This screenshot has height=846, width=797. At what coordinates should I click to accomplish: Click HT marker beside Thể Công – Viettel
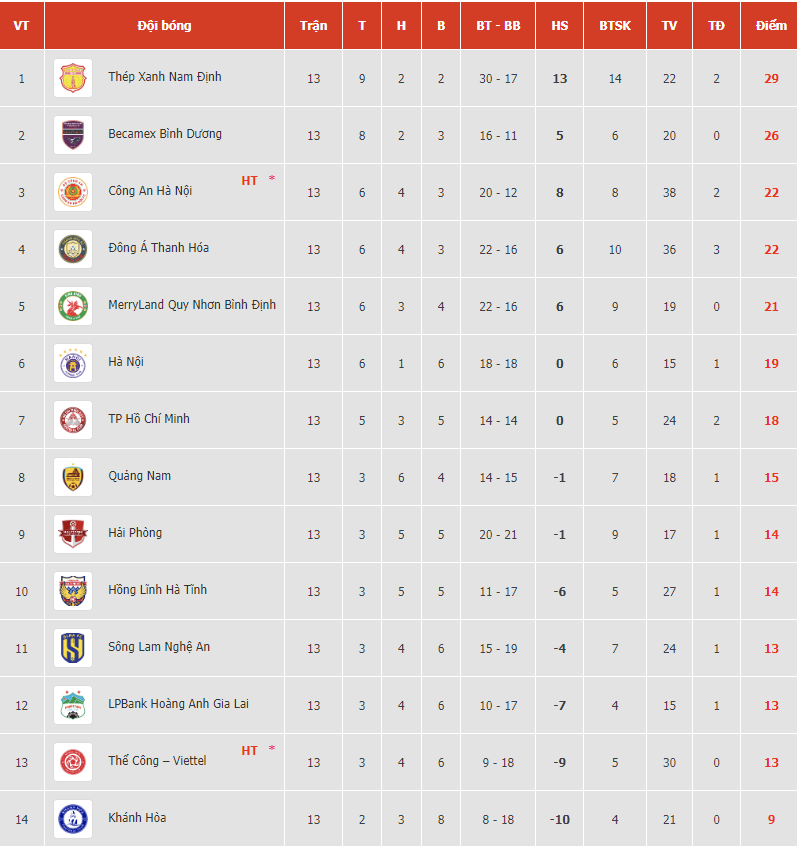click(x=249, y=751)
